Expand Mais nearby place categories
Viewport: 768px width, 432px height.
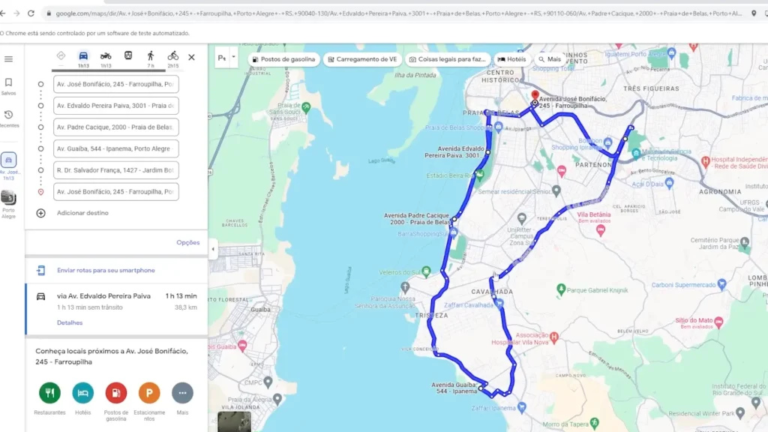(181, 393)
